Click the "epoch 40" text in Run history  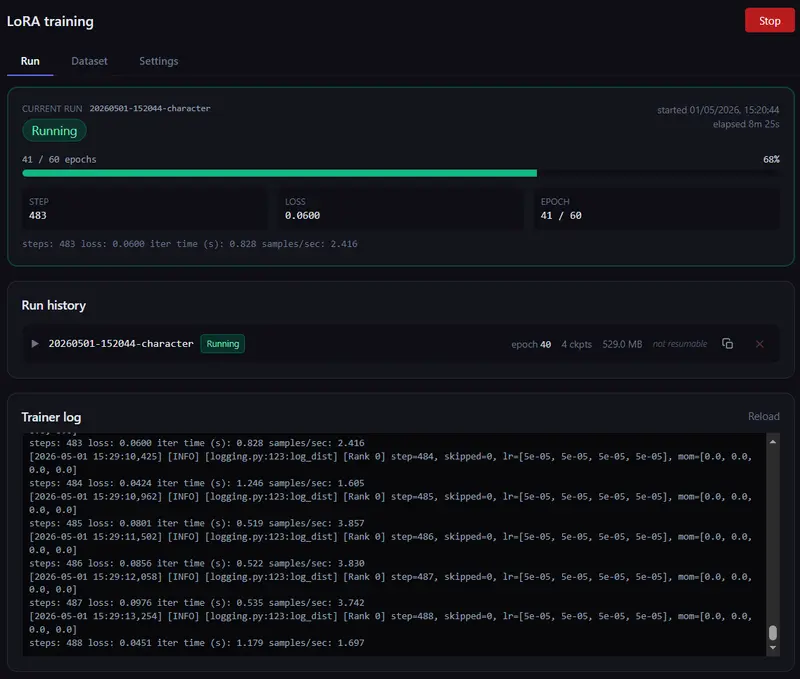[x=531, y=344]
